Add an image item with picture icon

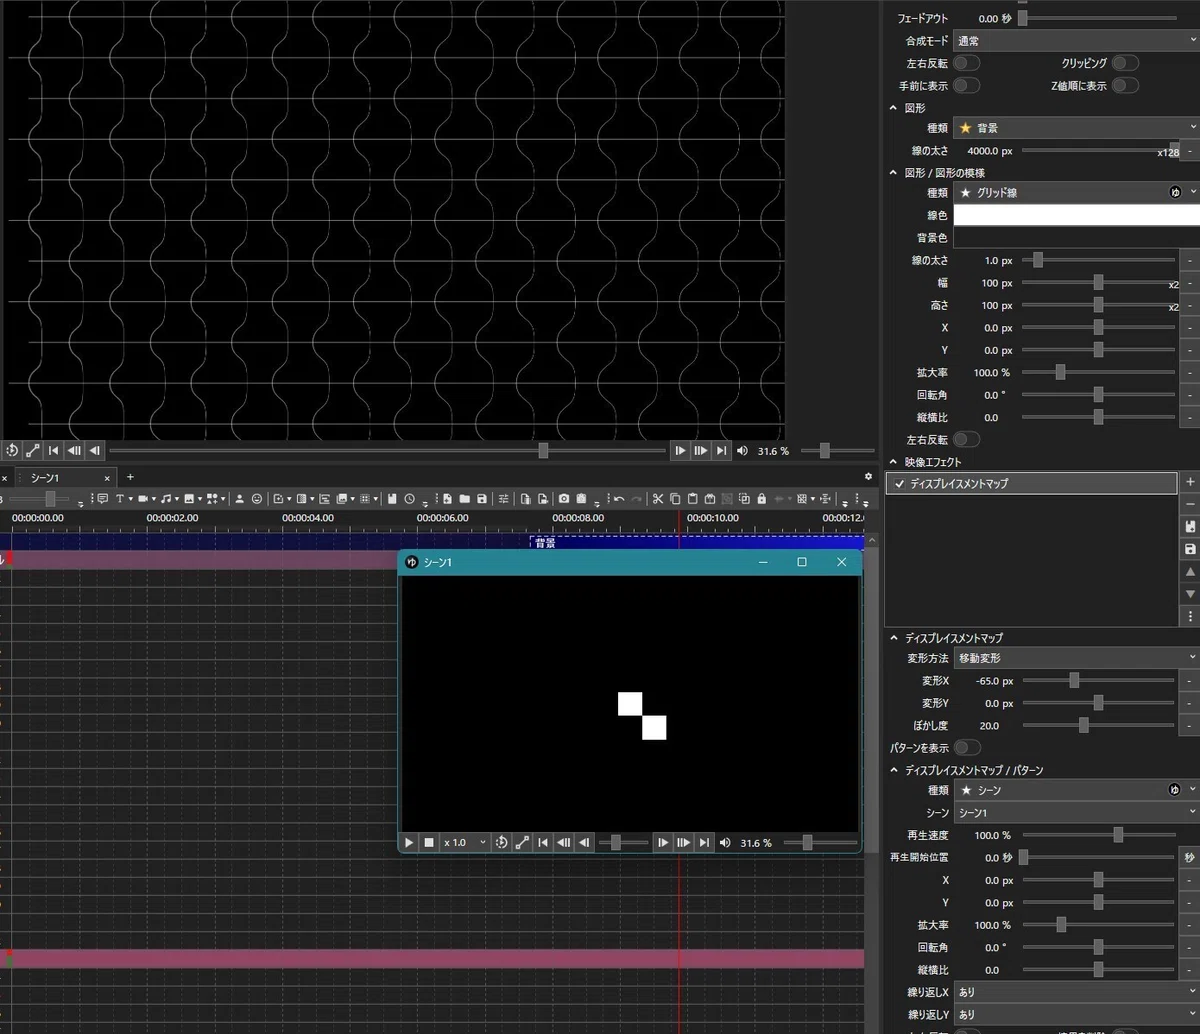(191, 498)
